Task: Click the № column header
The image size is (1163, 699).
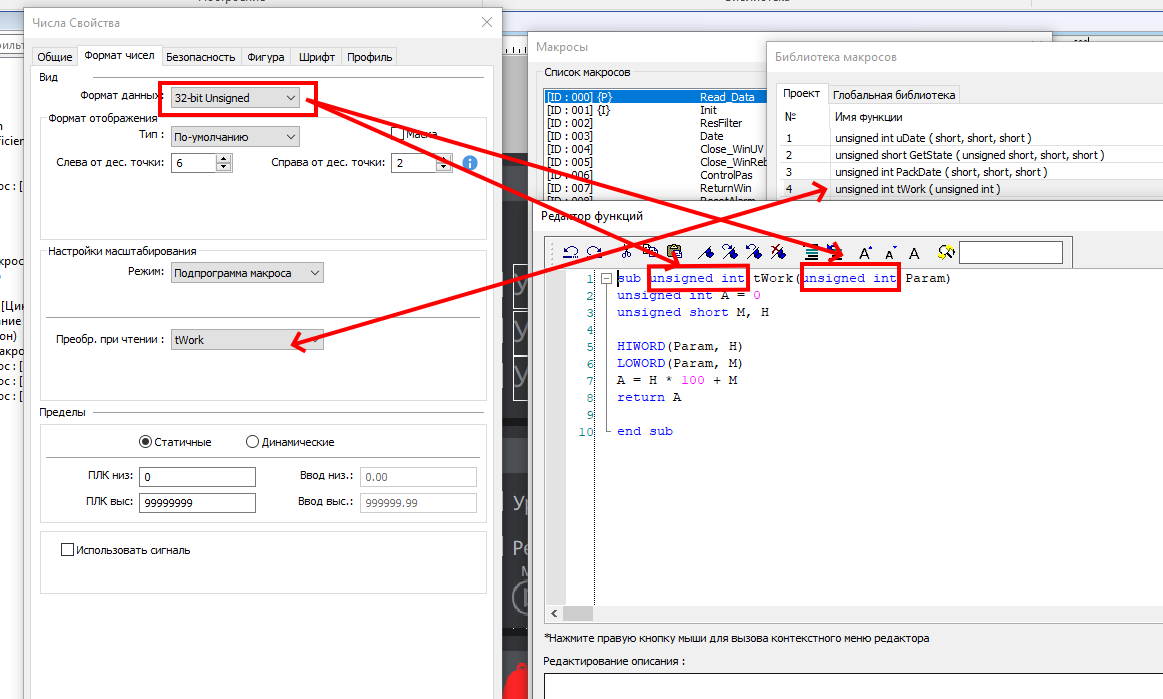Action: pyautogui.click(x=791, y=116)
